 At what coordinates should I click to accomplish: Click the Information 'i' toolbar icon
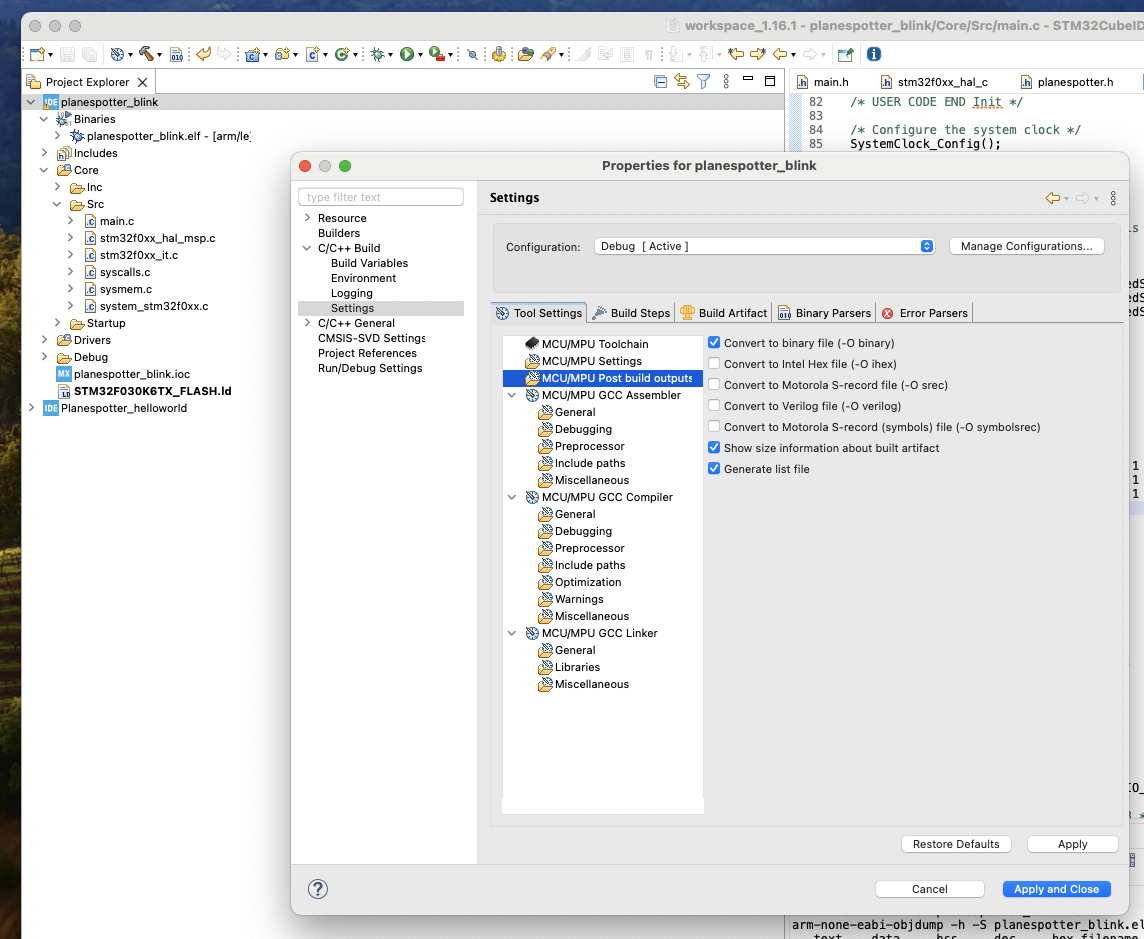tap(873, 54)
